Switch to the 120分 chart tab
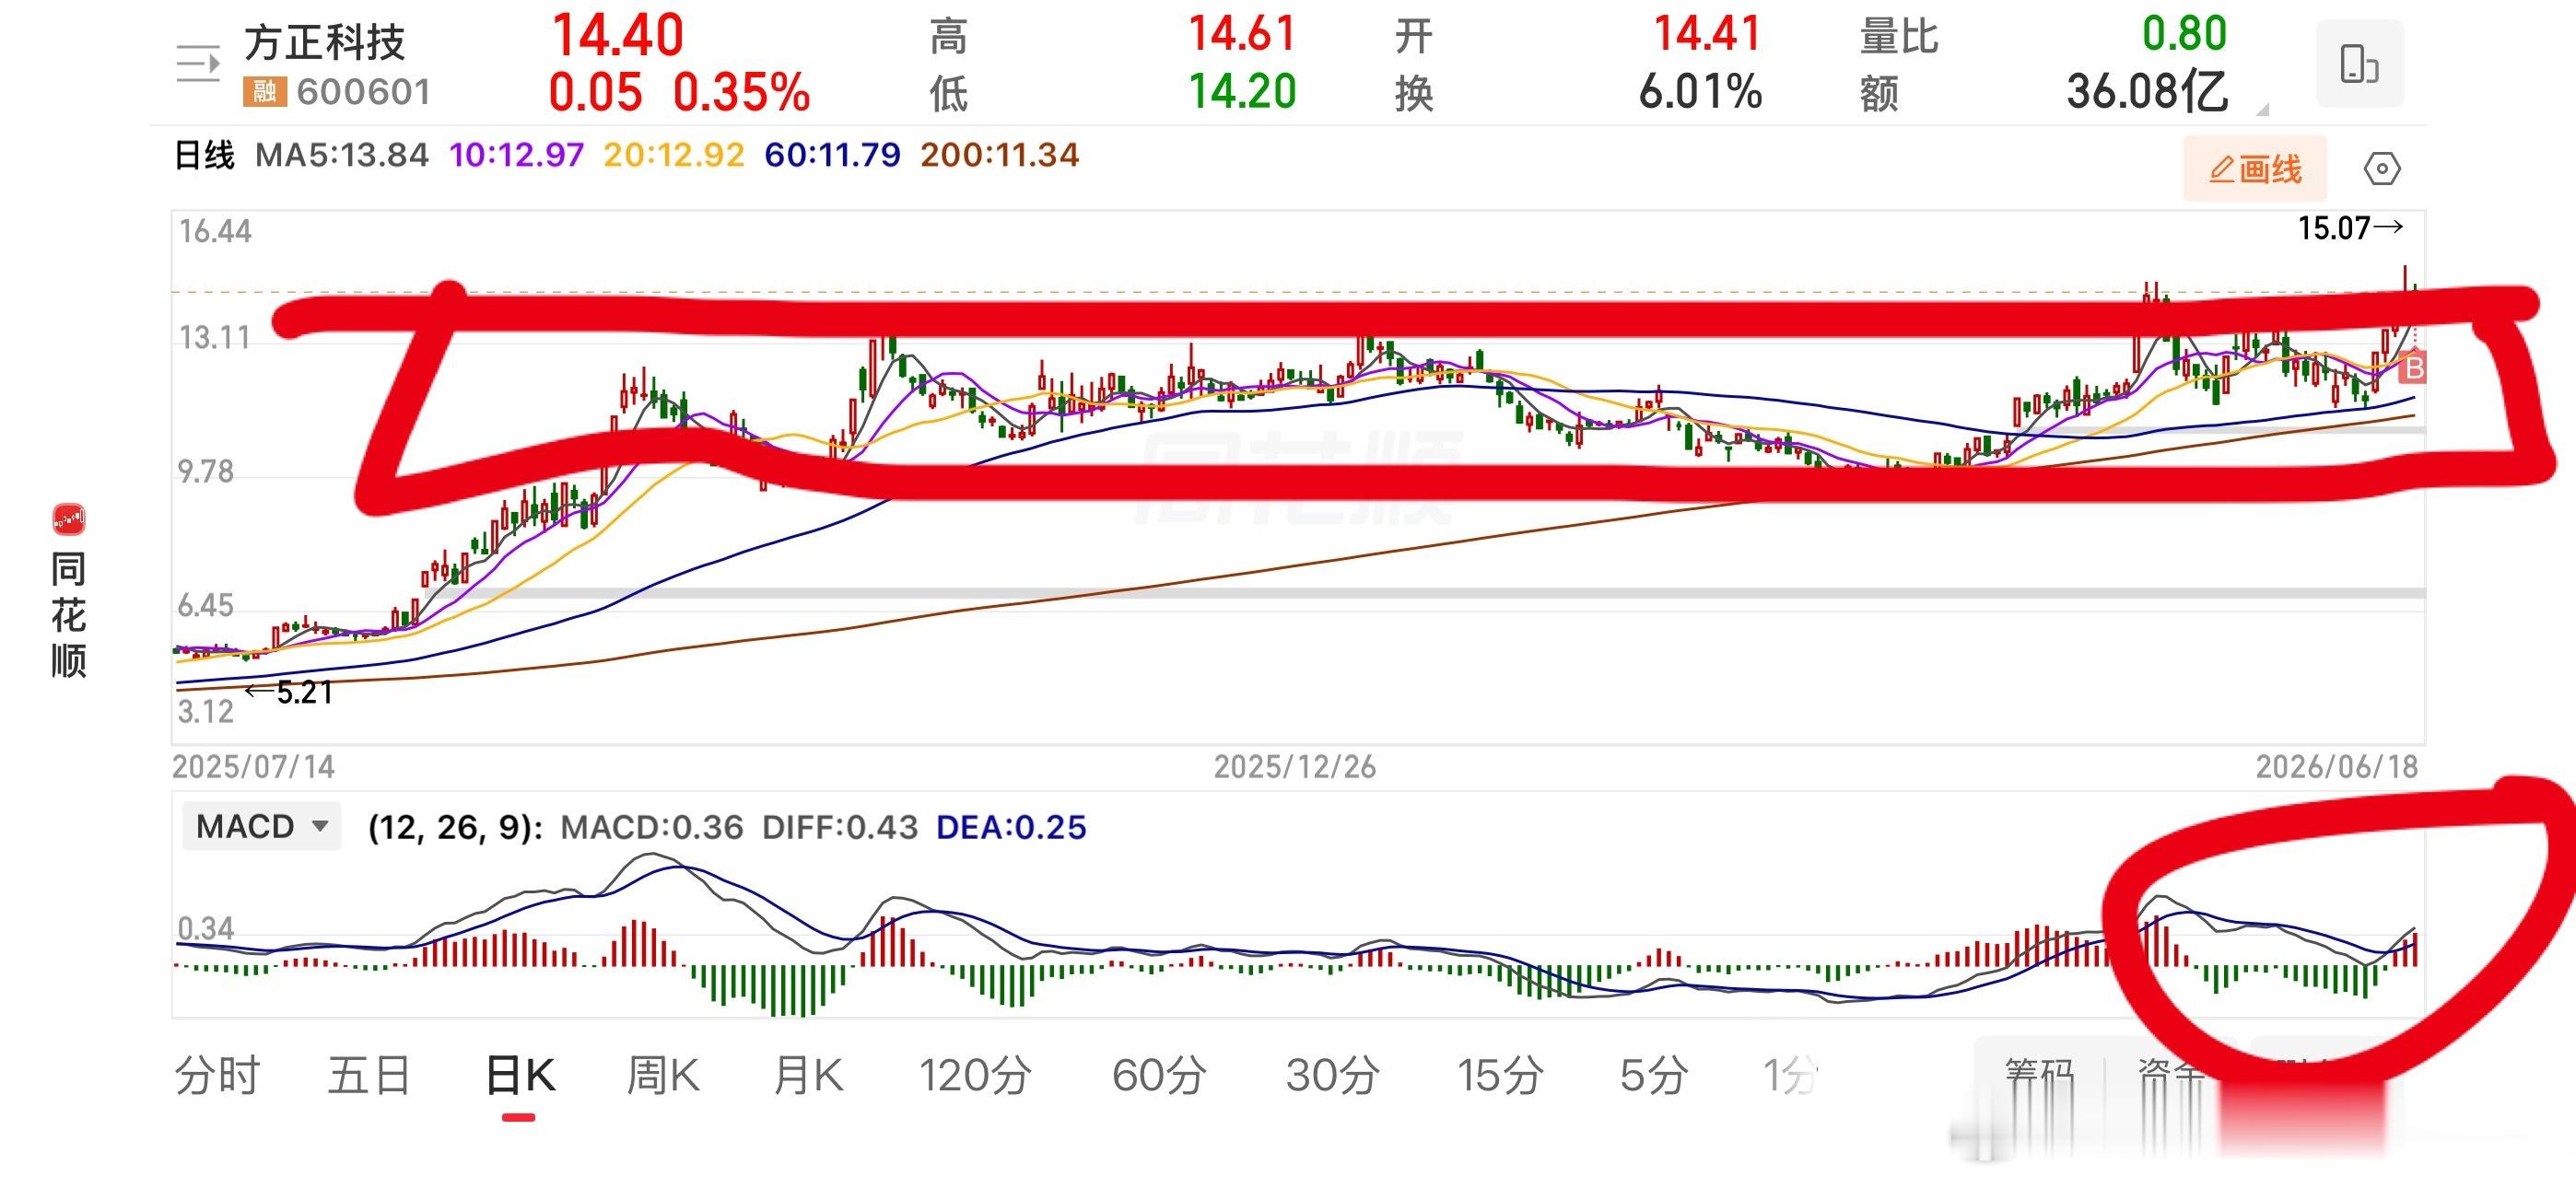This screenshot has height=1188, width=2576. (x=975, y=1076)
